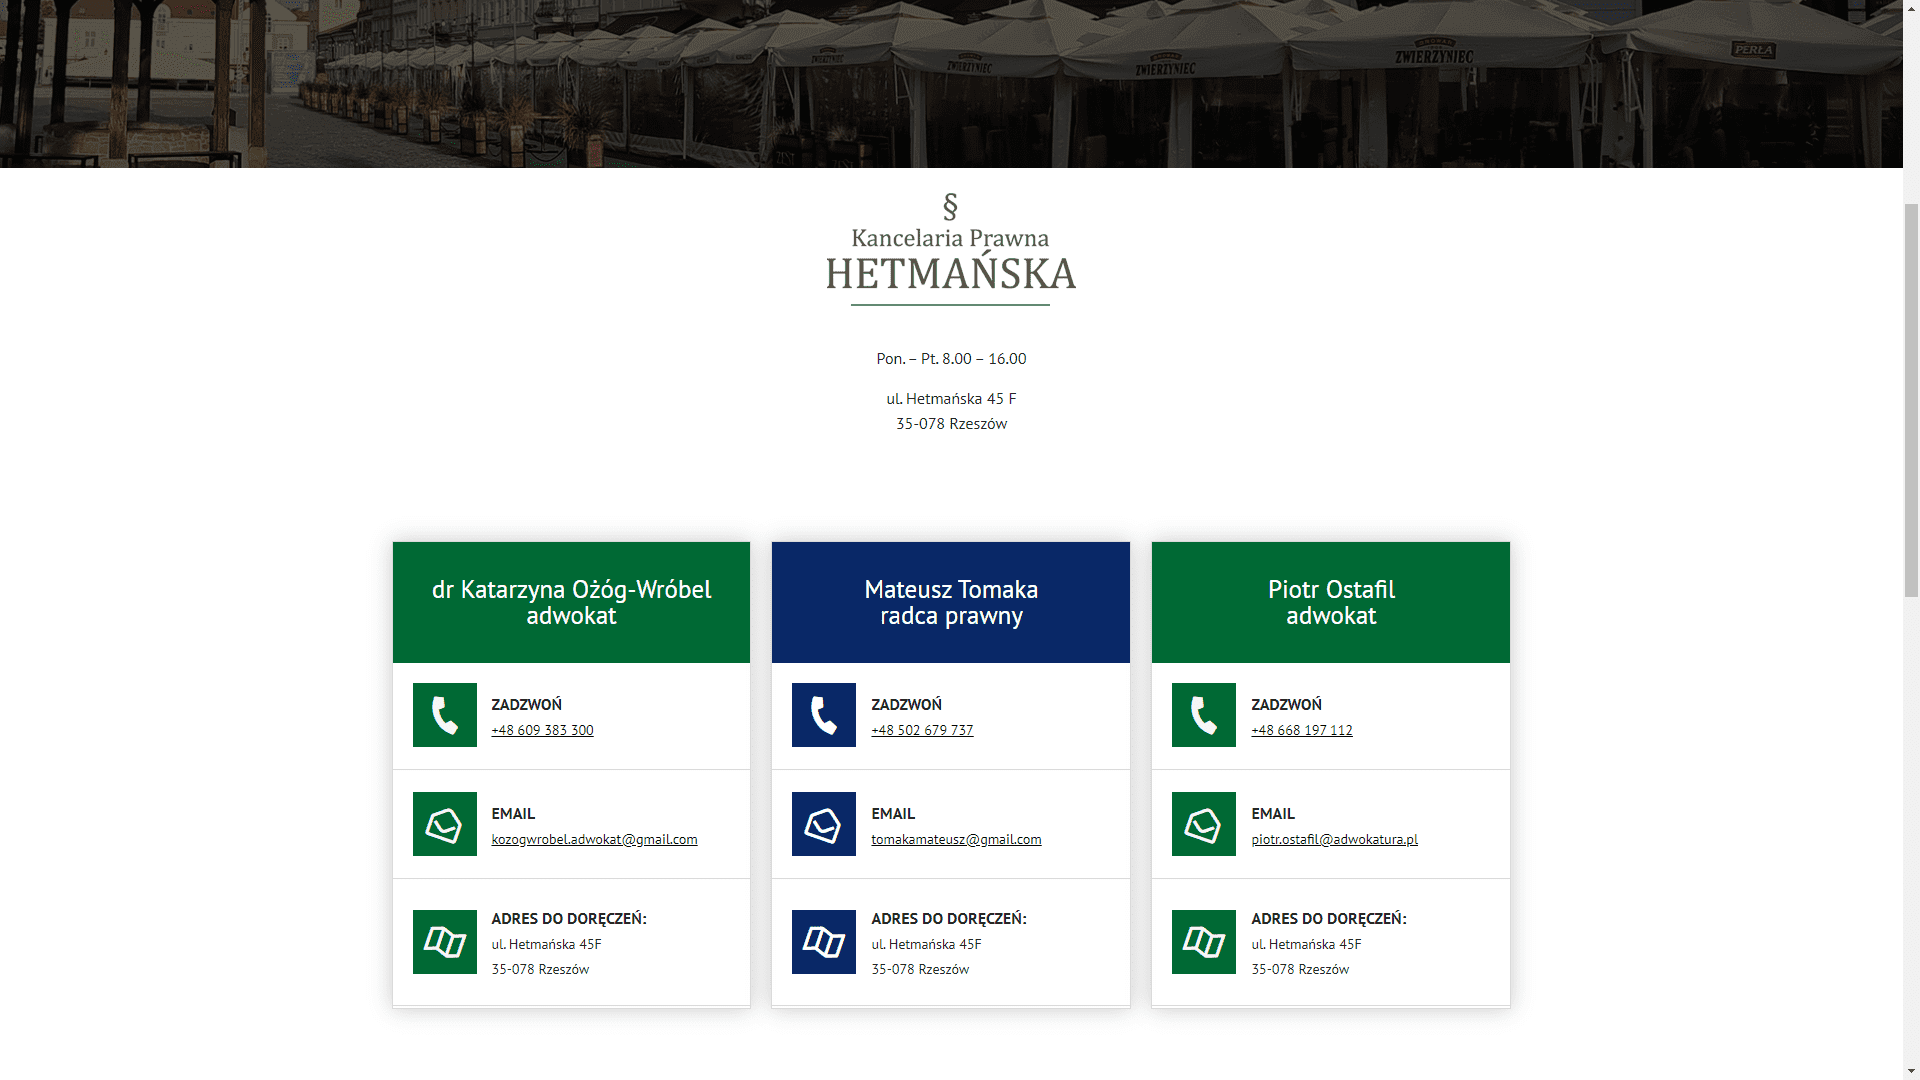The width and height of the screenshot is (1920, 1080).
Task: Call phone number +48 502 679 737
Action: [x=921, y=731]
